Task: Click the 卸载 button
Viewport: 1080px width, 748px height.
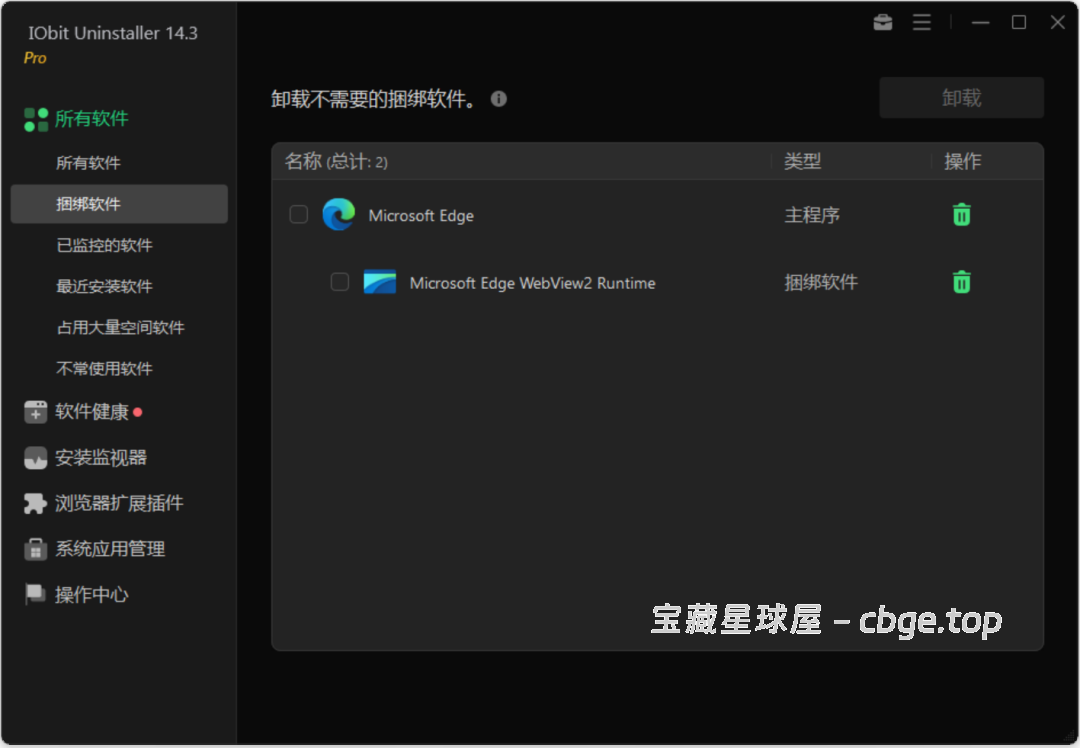Action: click(x=960, y=97)
